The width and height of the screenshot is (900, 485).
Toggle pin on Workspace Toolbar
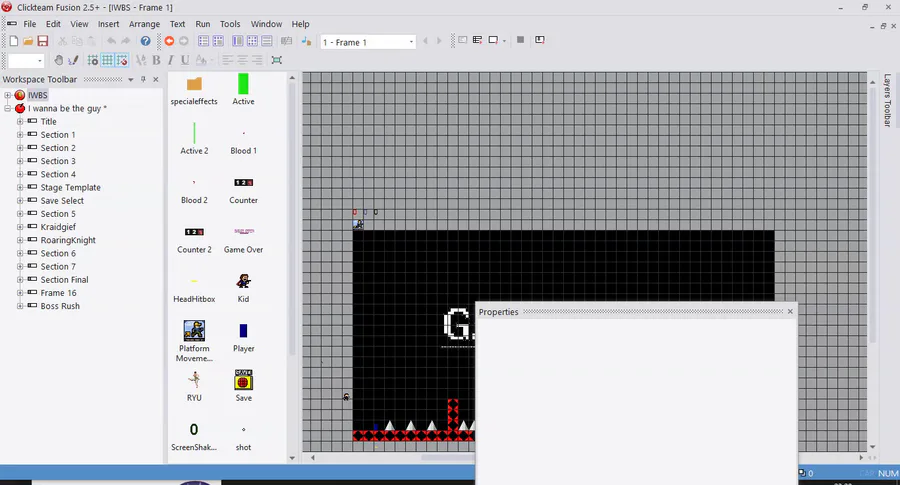click(x=143, y=79)
